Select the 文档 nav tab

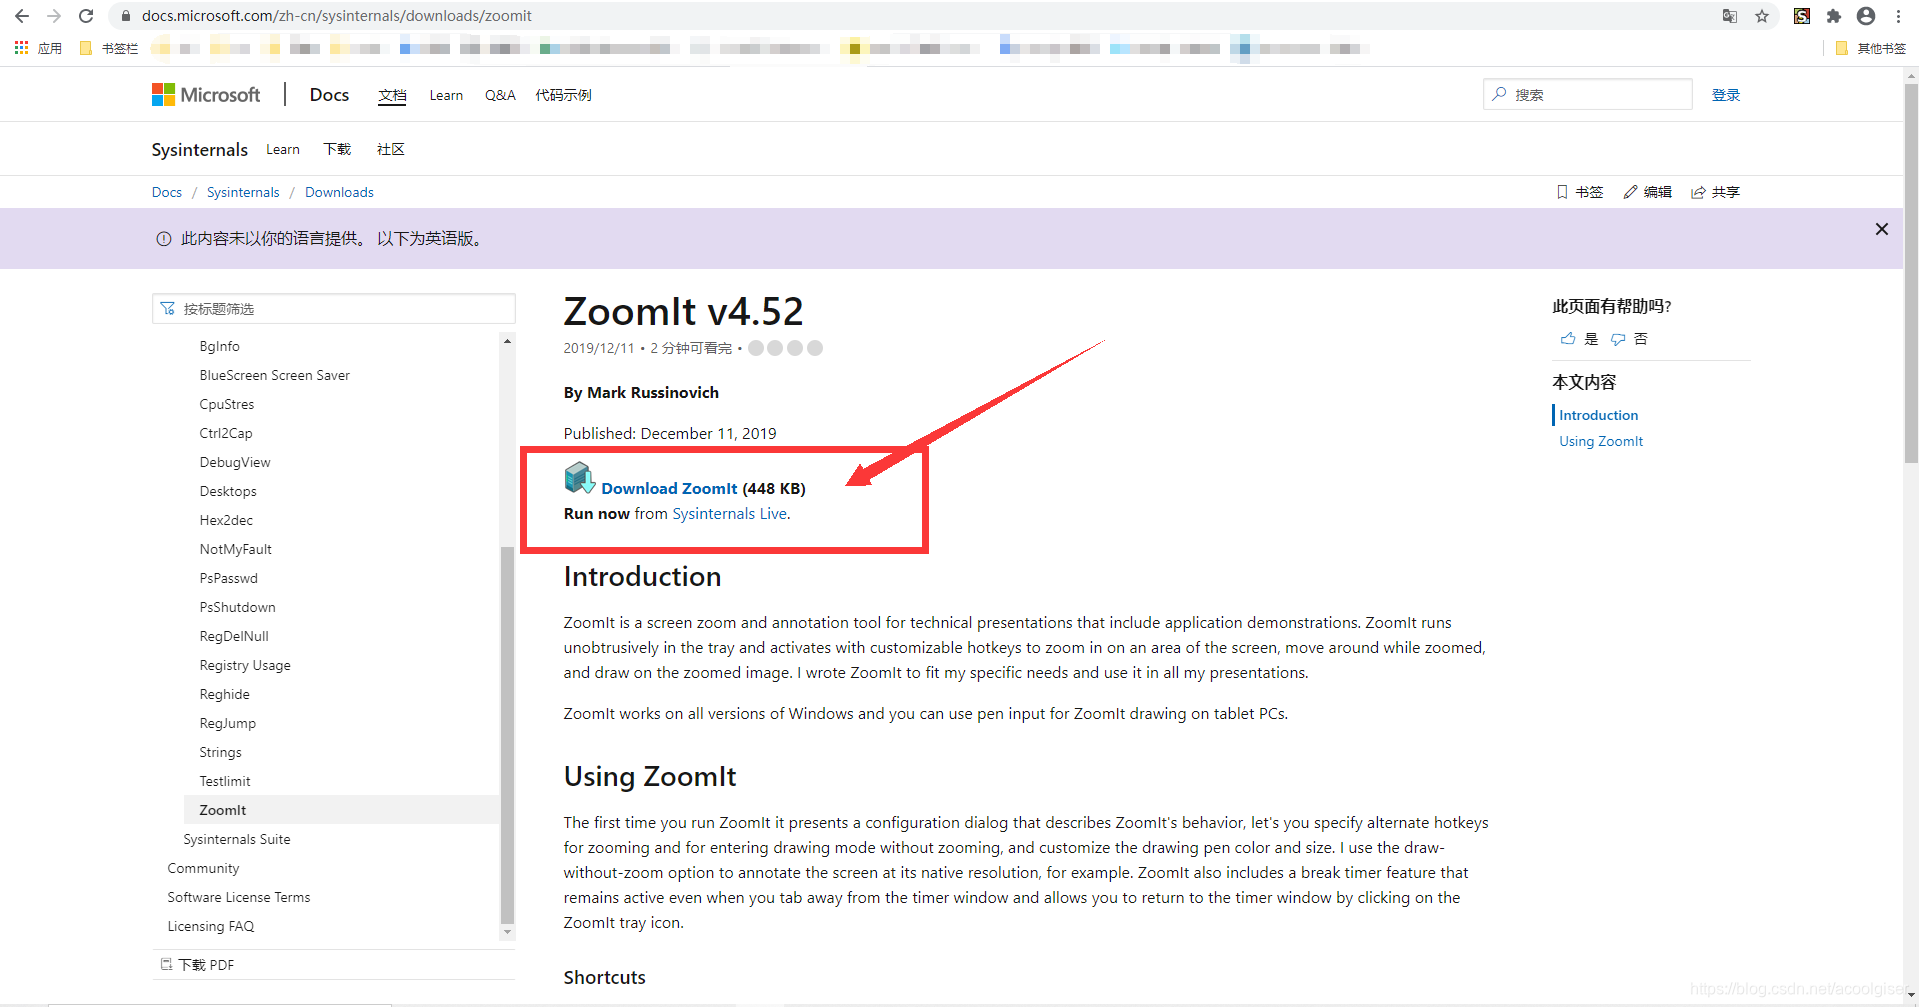click(x=392, y=95)
